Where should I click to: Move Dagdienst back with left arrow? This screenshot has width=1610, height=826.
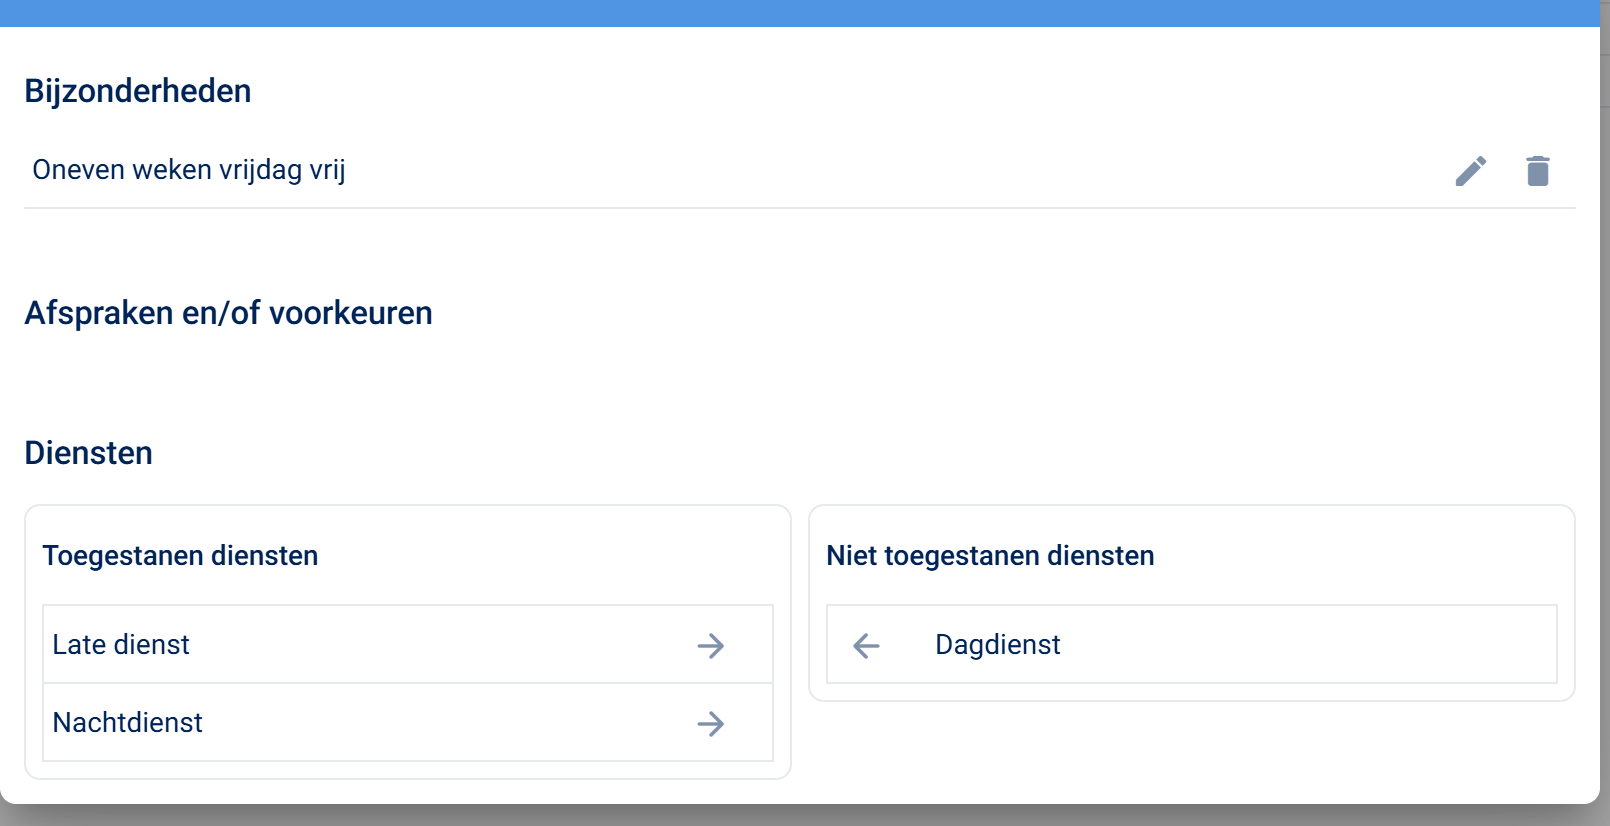(866, 645)
